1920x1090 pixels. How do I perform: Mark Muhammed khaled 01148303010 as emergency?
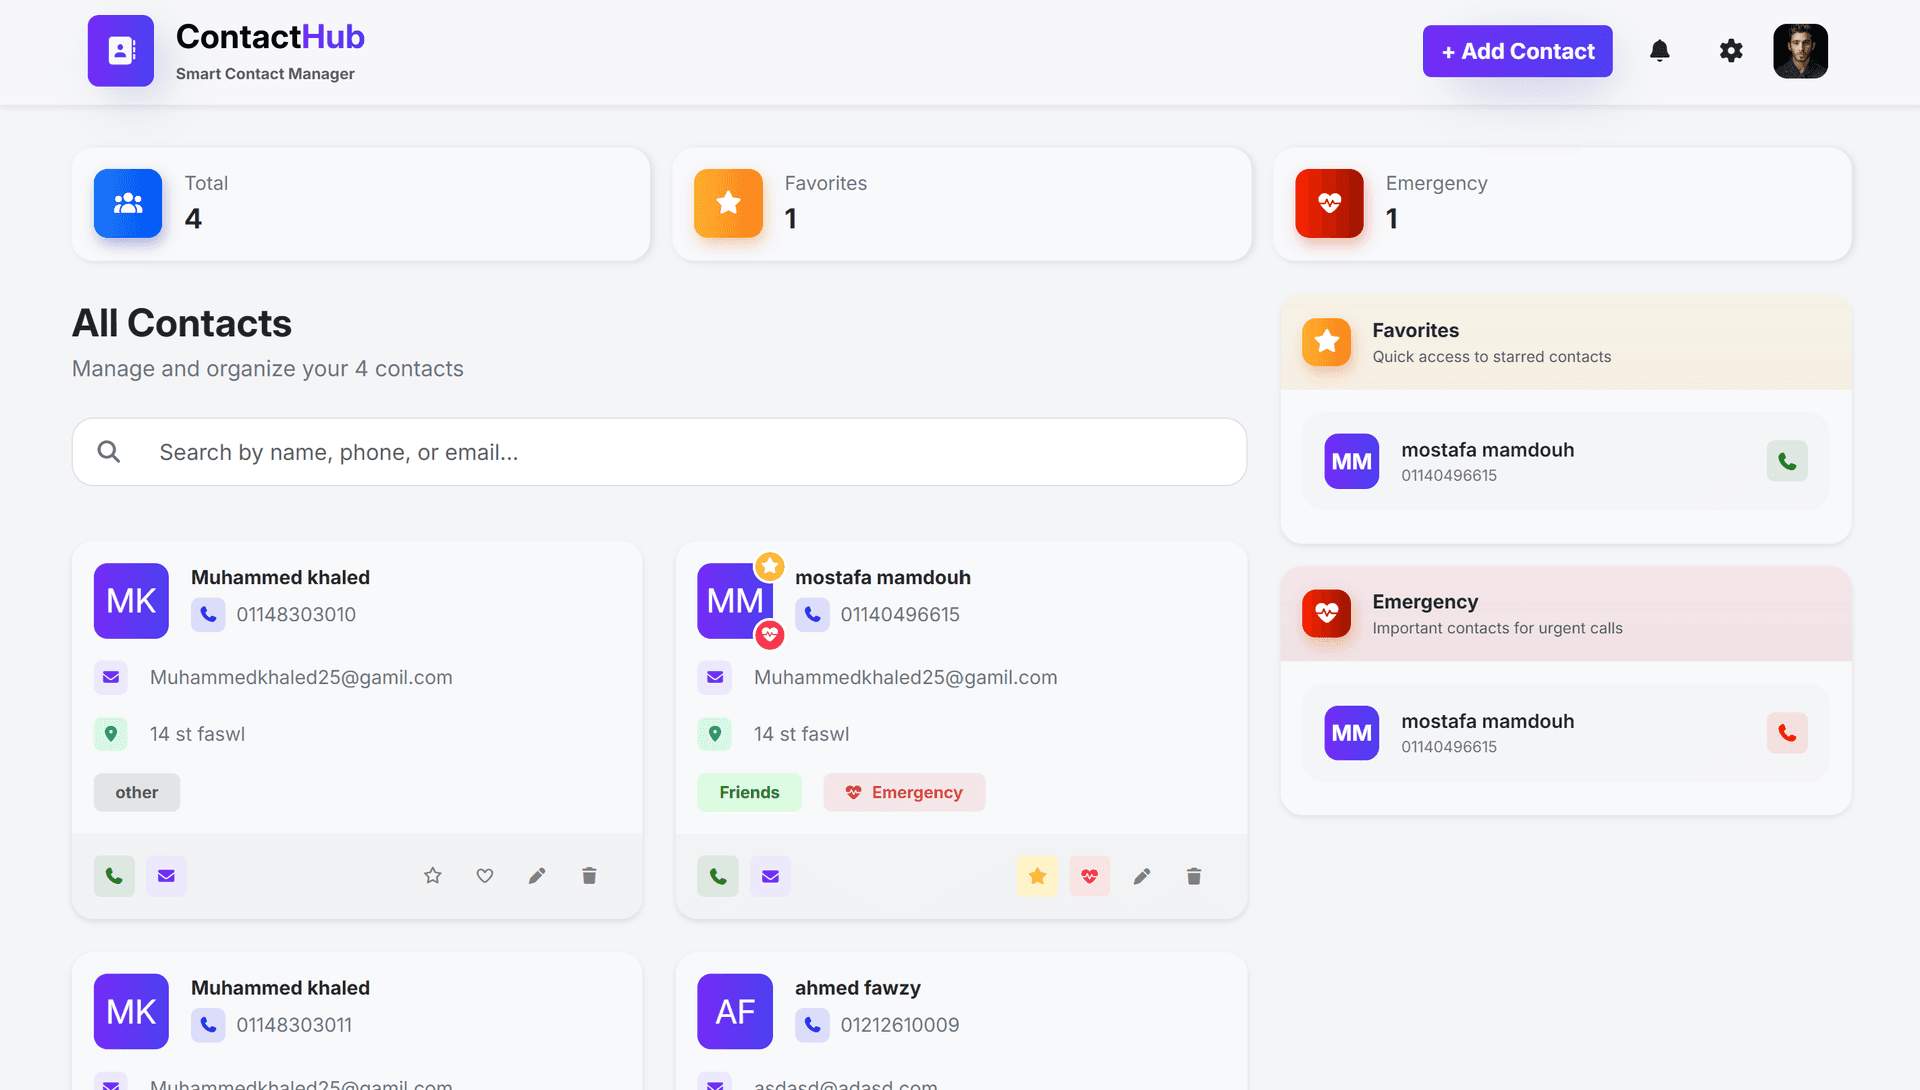[x=485, y=876]
